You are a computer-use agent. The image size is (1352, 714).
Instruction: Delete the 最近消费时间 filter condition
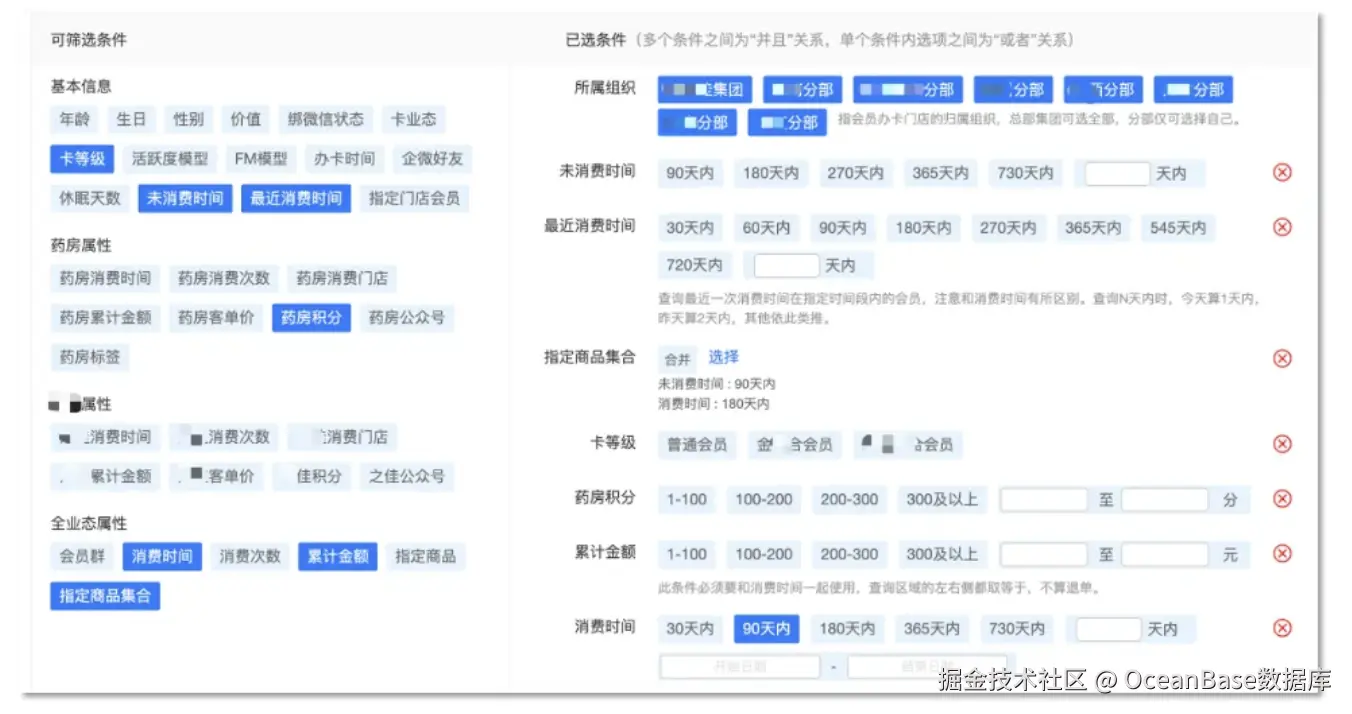click(x=1281, y=227)
